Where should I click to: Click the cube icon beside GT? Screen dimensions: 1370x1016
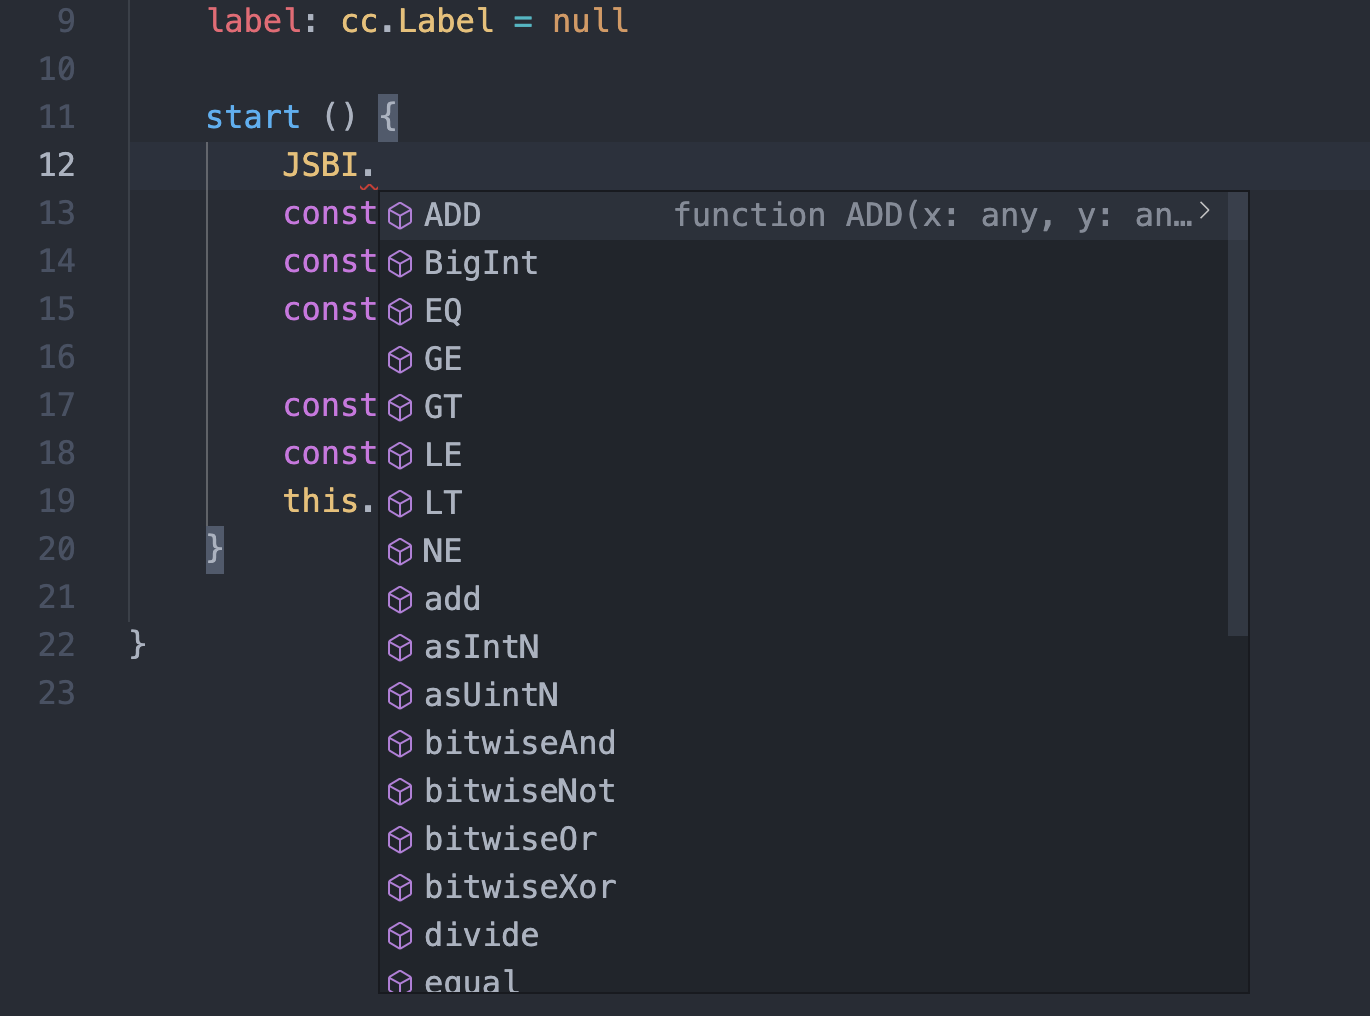pyautogui.click(x=400, y=408)
